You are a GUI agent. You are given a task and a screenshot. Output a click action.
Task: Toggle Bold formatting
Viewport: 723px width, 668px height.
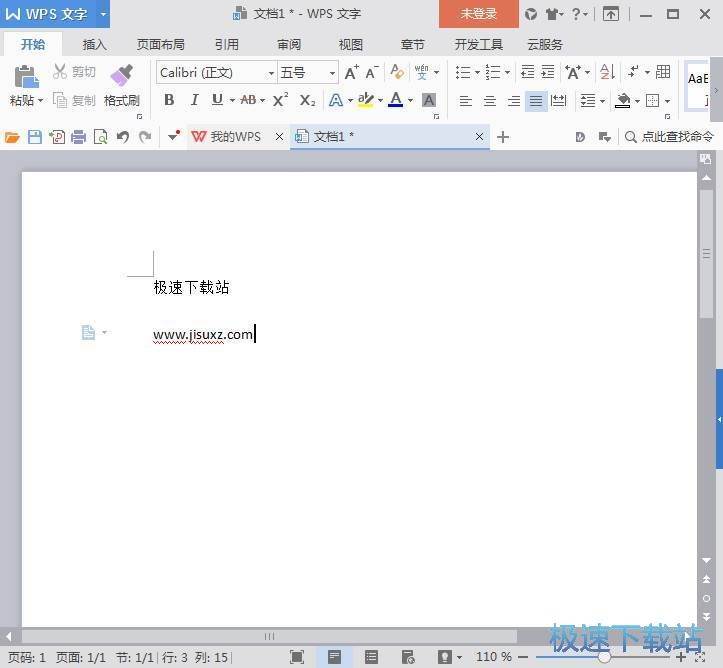(x=169, y=100)
